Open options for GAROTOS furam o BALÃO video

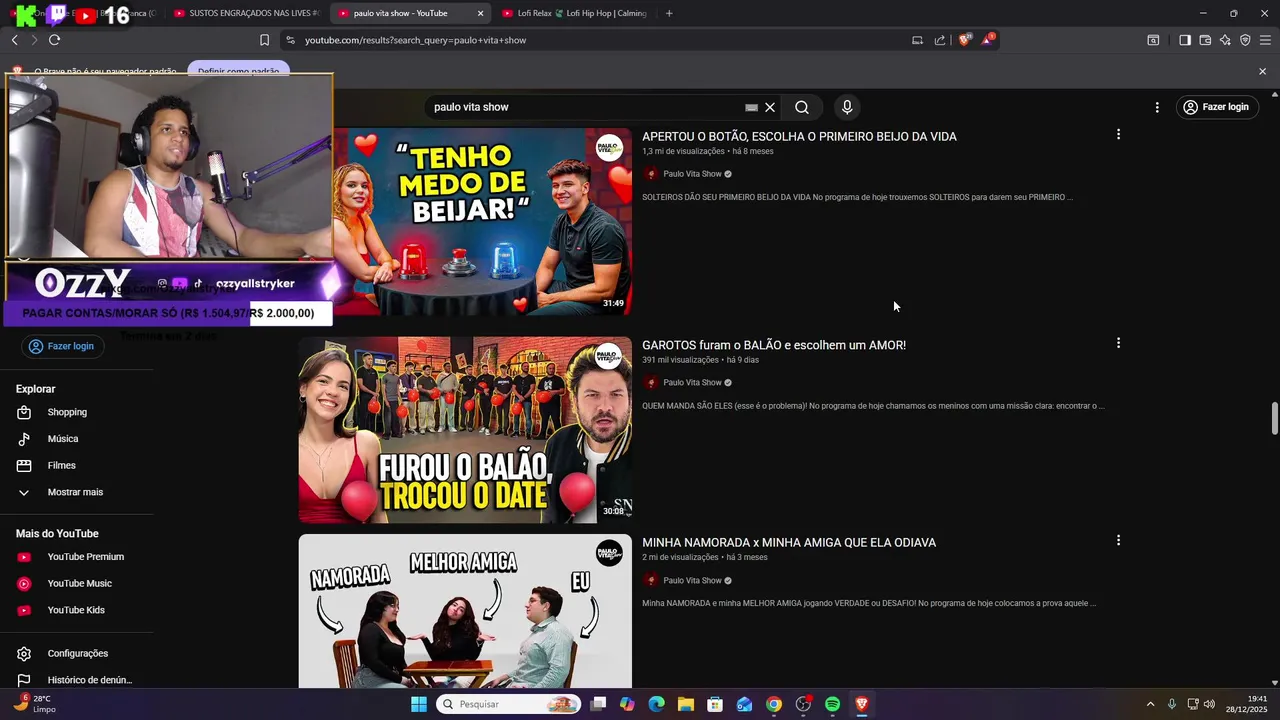pos(1118,343)
